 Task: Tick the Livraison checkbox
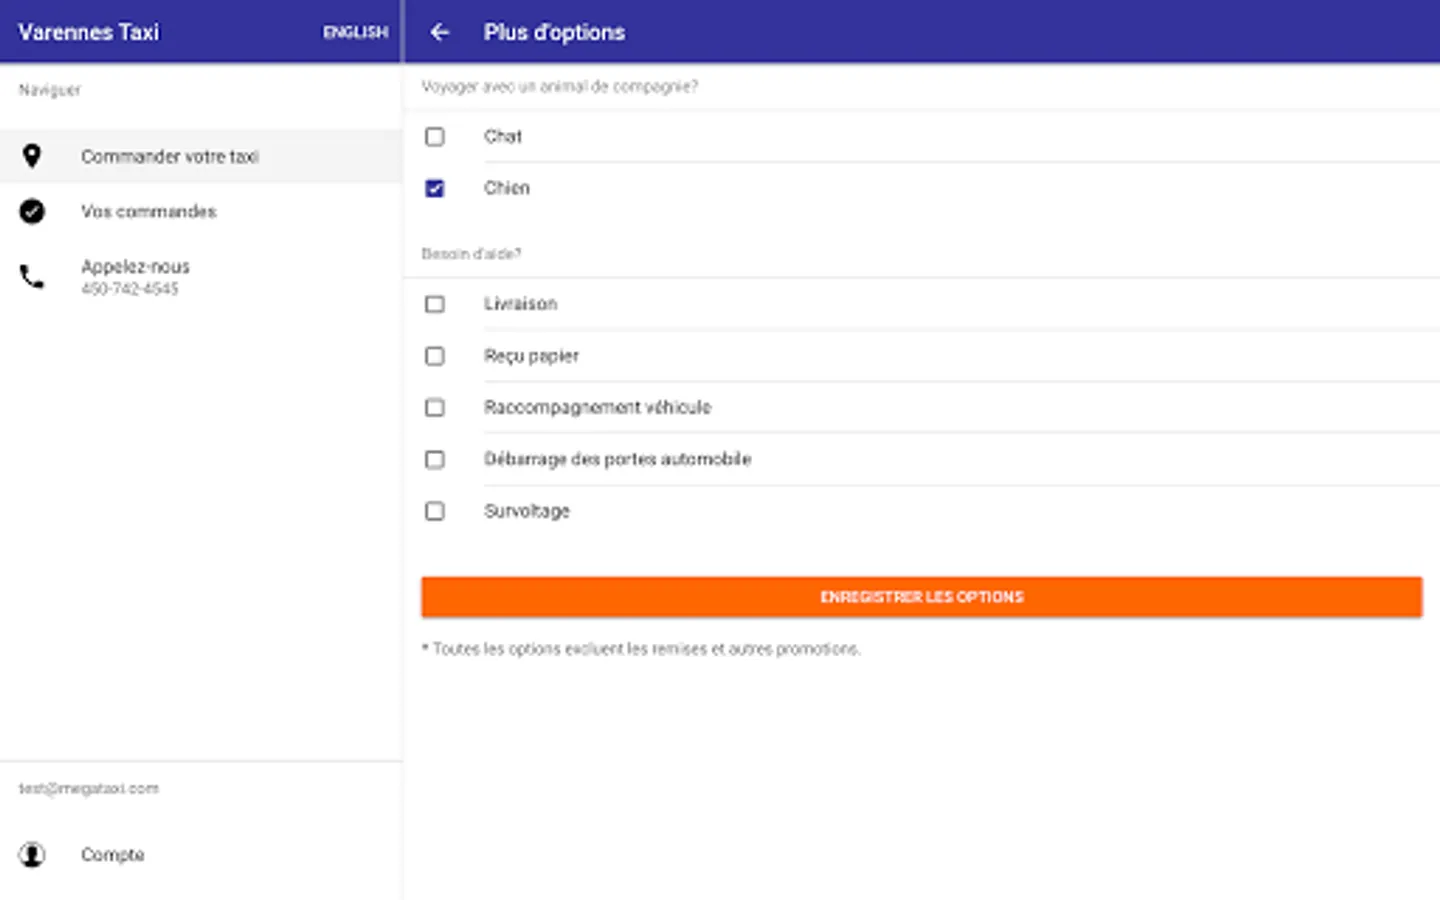click(435, 304)
